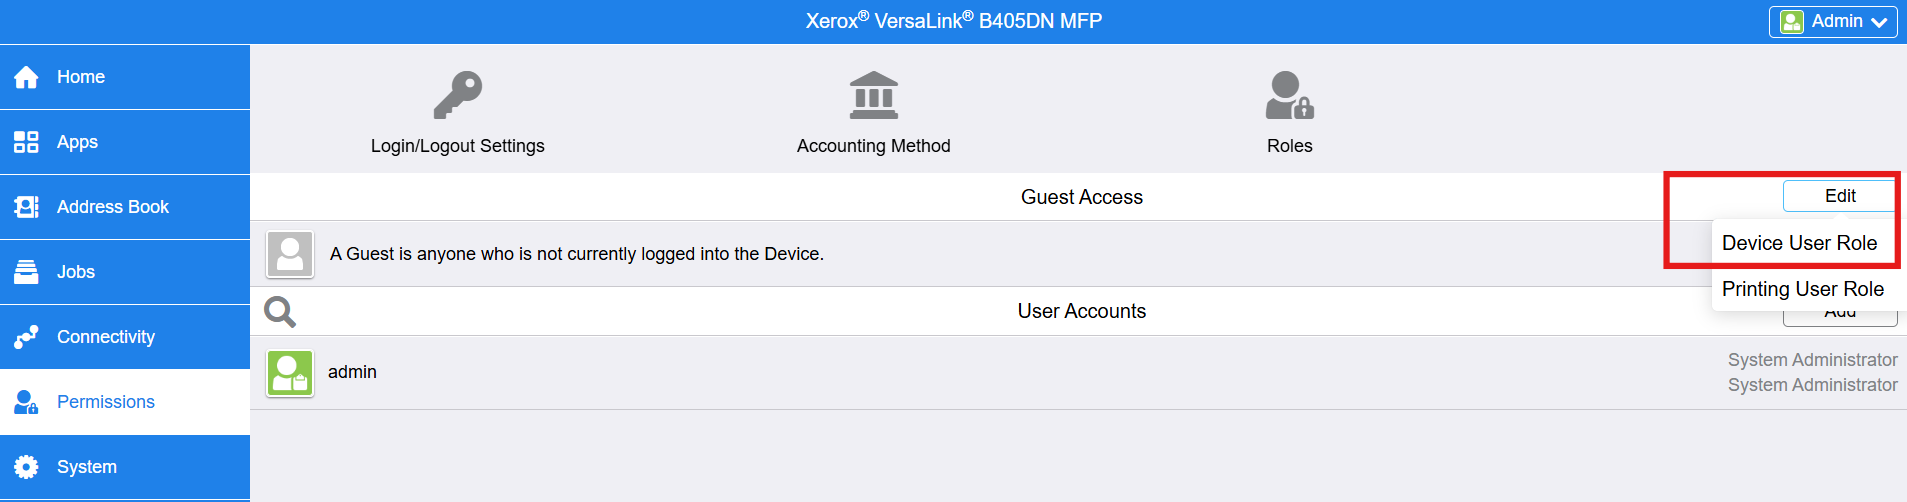
Task: Open the Roles user-lock icon
Action: click(1289, 96)
